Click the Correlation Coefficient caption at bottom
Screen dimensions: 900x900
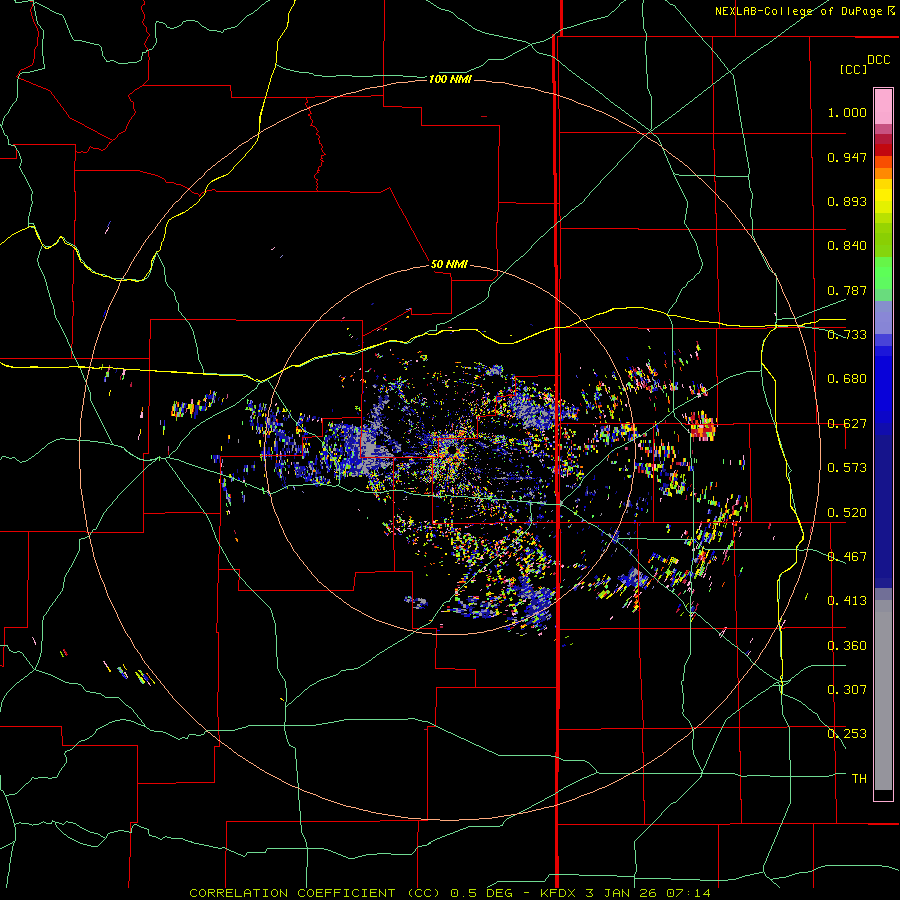[450, 893]
